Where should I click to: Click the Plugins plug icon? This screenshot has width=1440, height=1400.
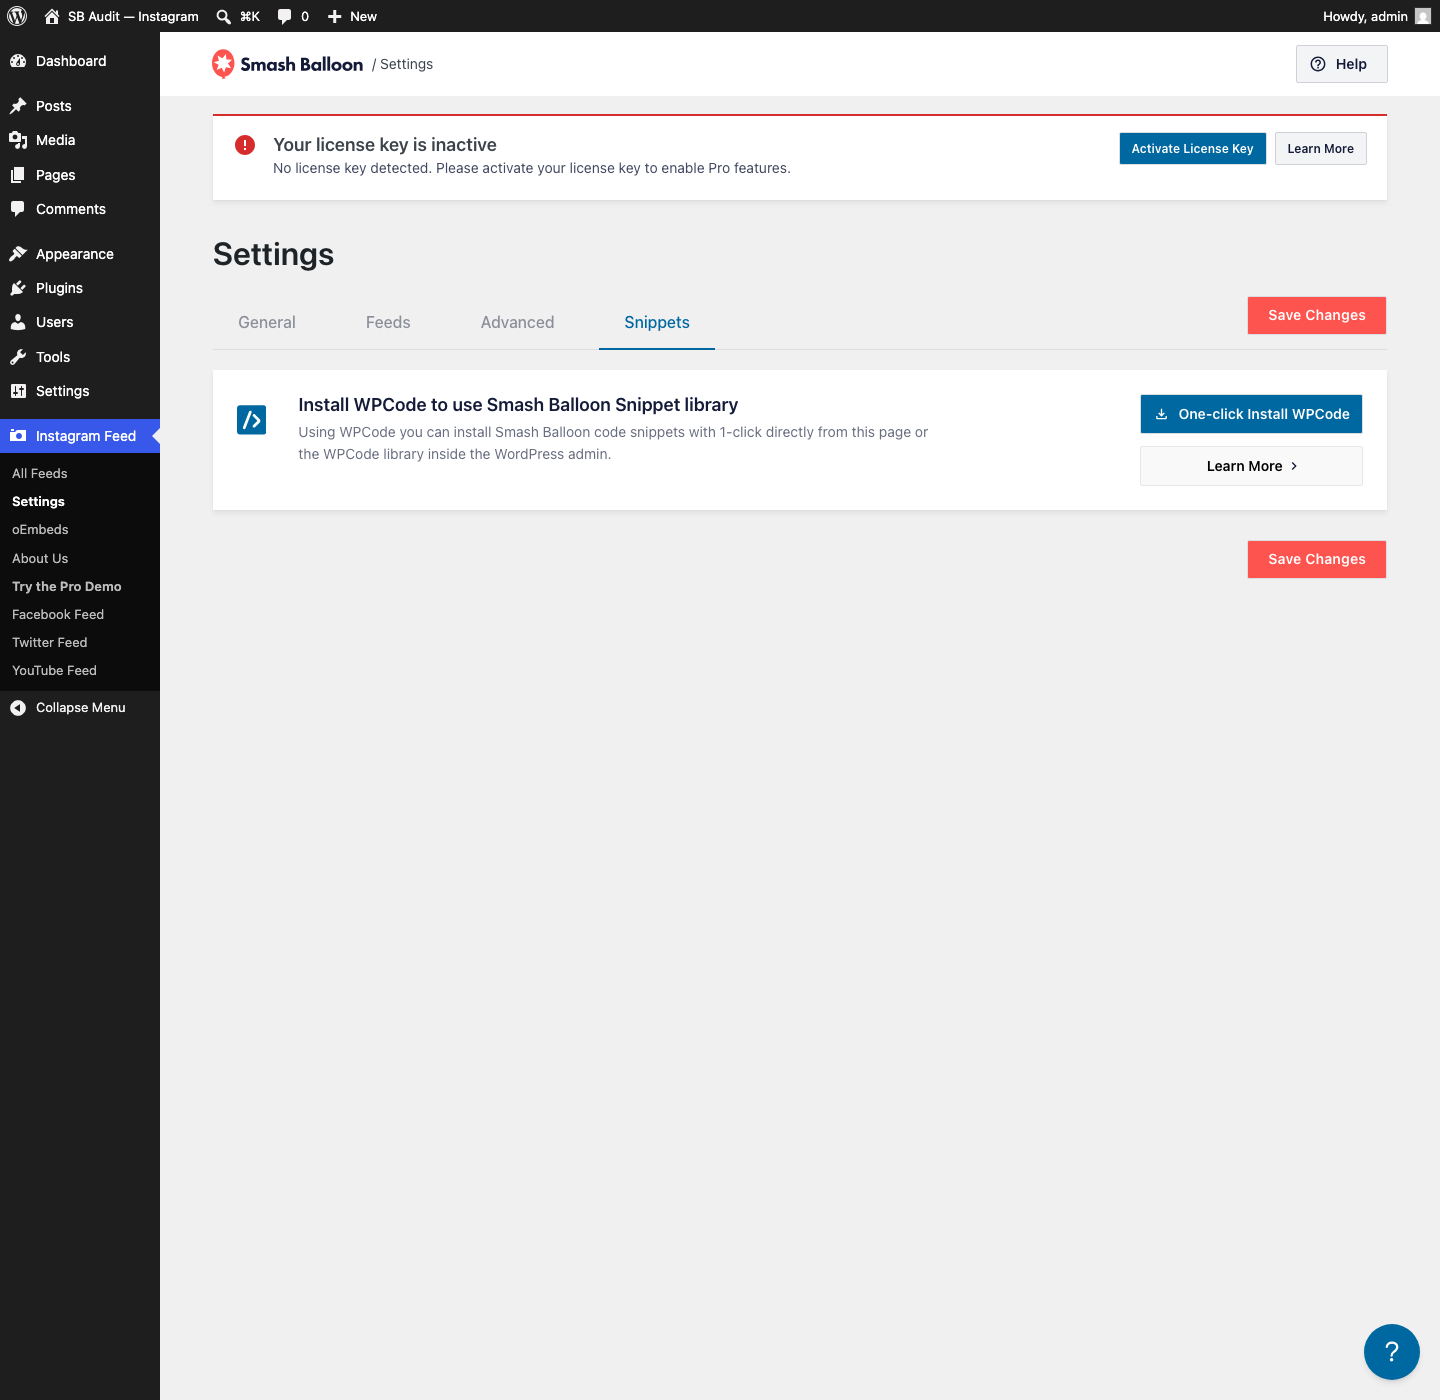tap(18, 288)
